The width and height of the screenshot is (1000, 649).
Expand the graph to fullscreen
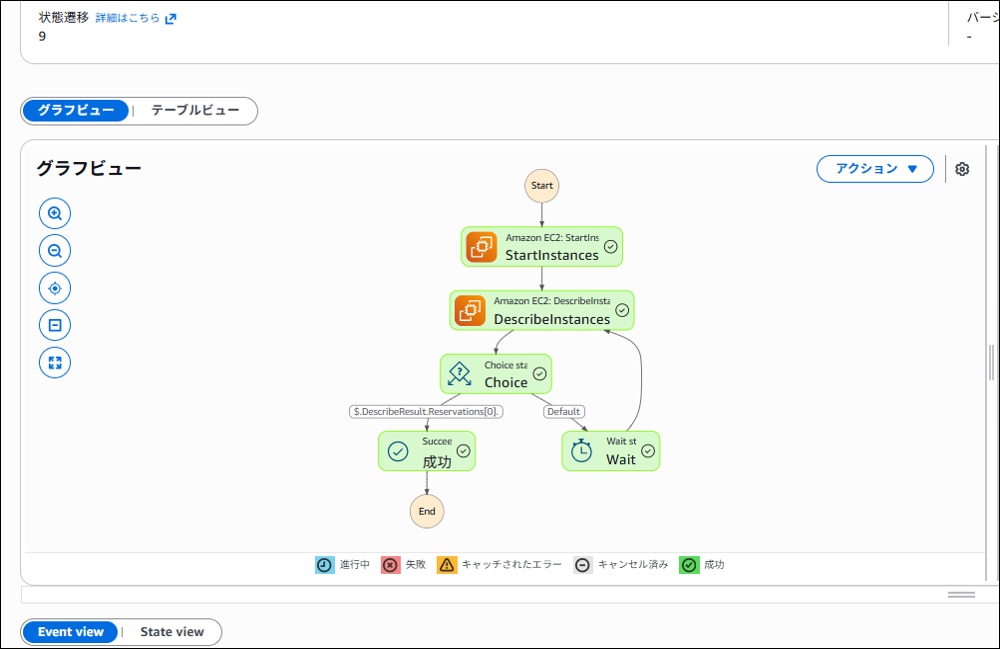tap(55, 362)
